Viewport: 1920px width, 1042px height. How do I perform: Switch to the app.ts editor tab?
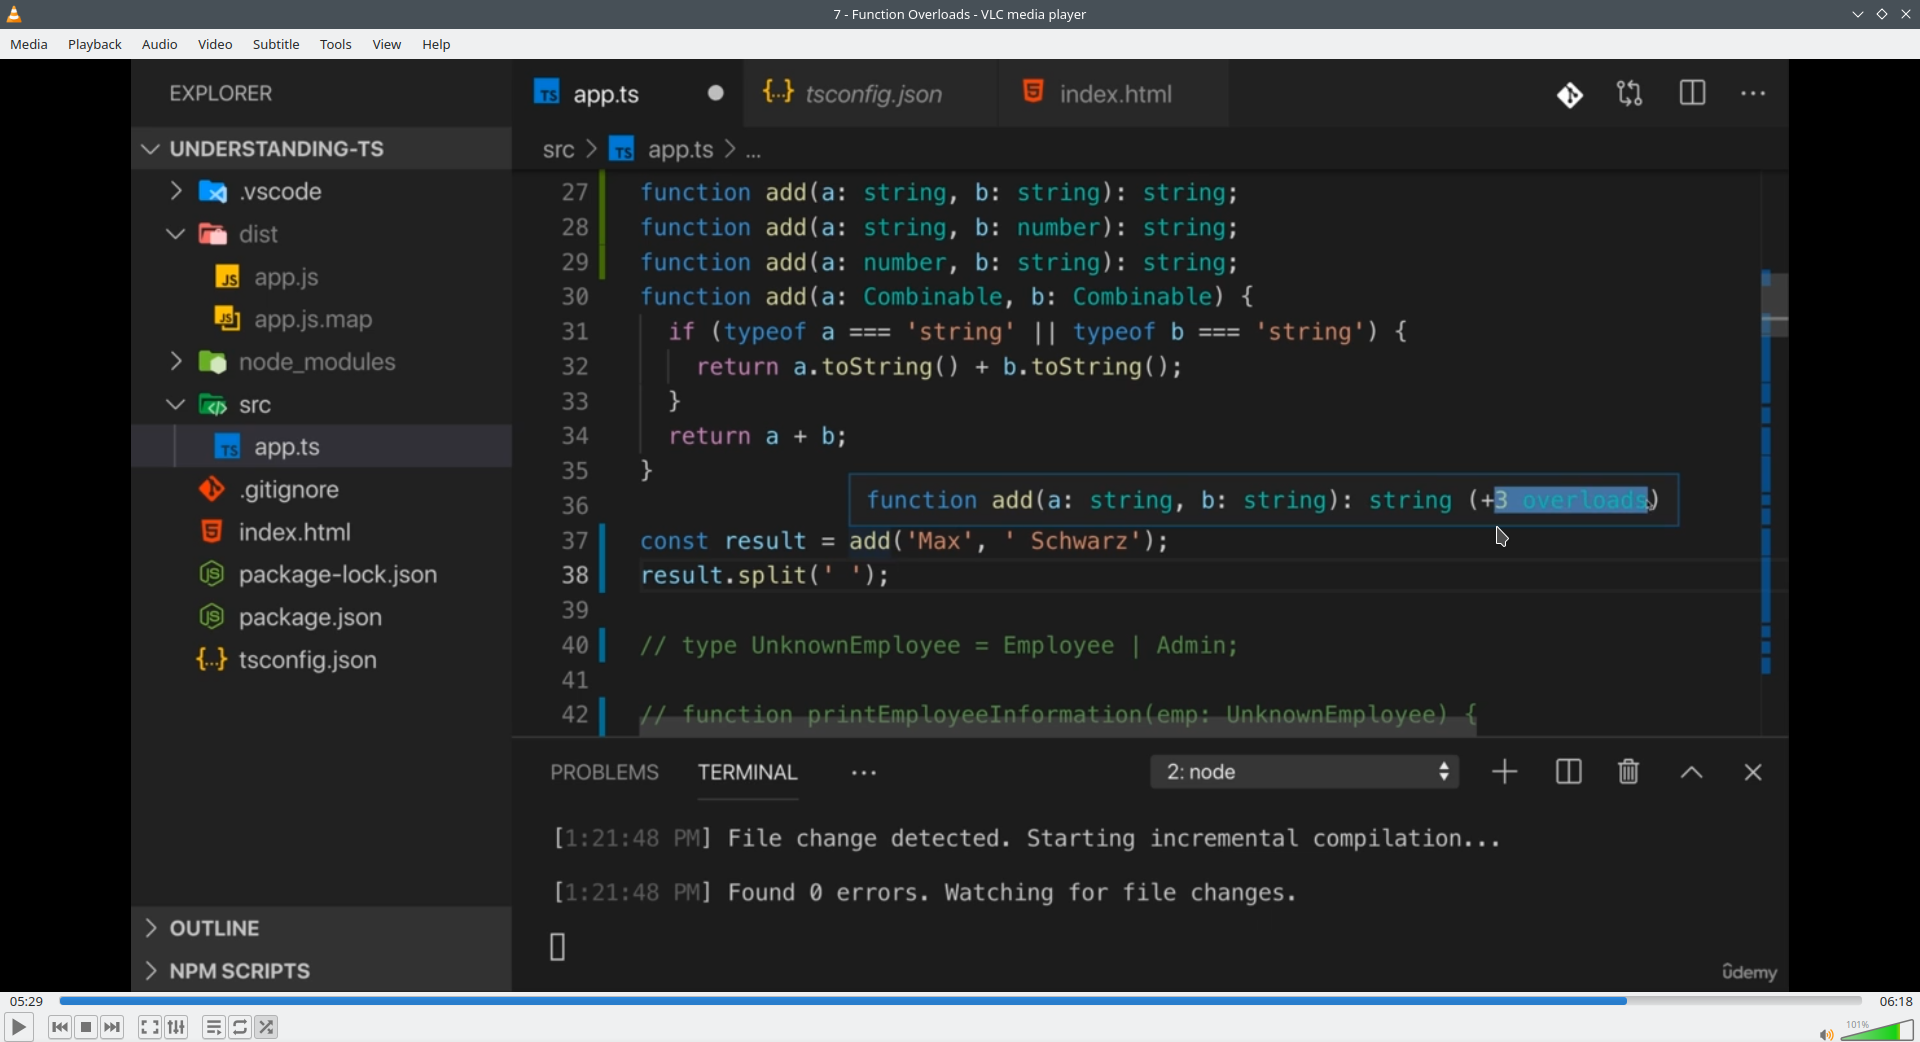[x=628, y=94]
